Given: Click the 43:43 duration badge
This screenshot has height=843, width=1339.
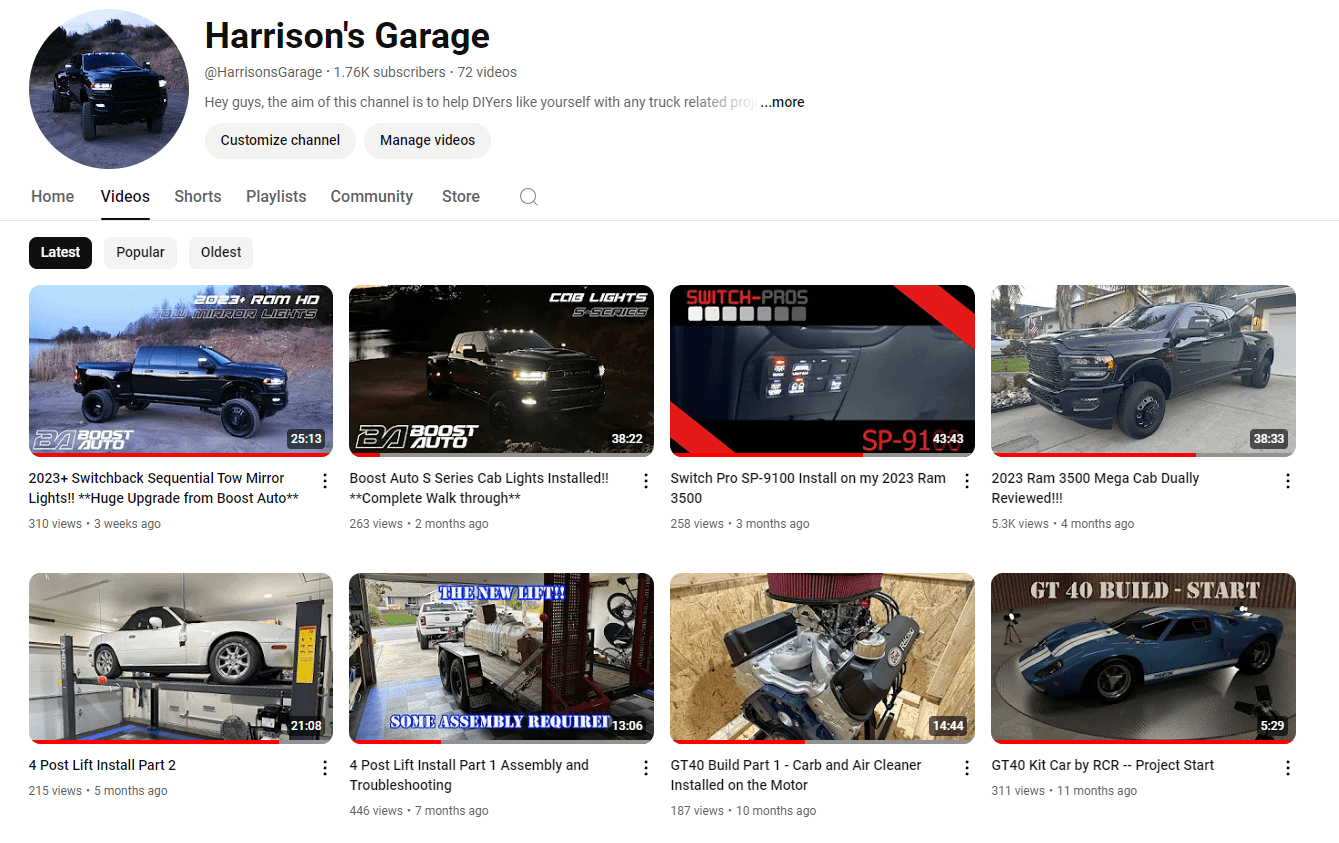Looking at the screenshot, I should [947, 438].
